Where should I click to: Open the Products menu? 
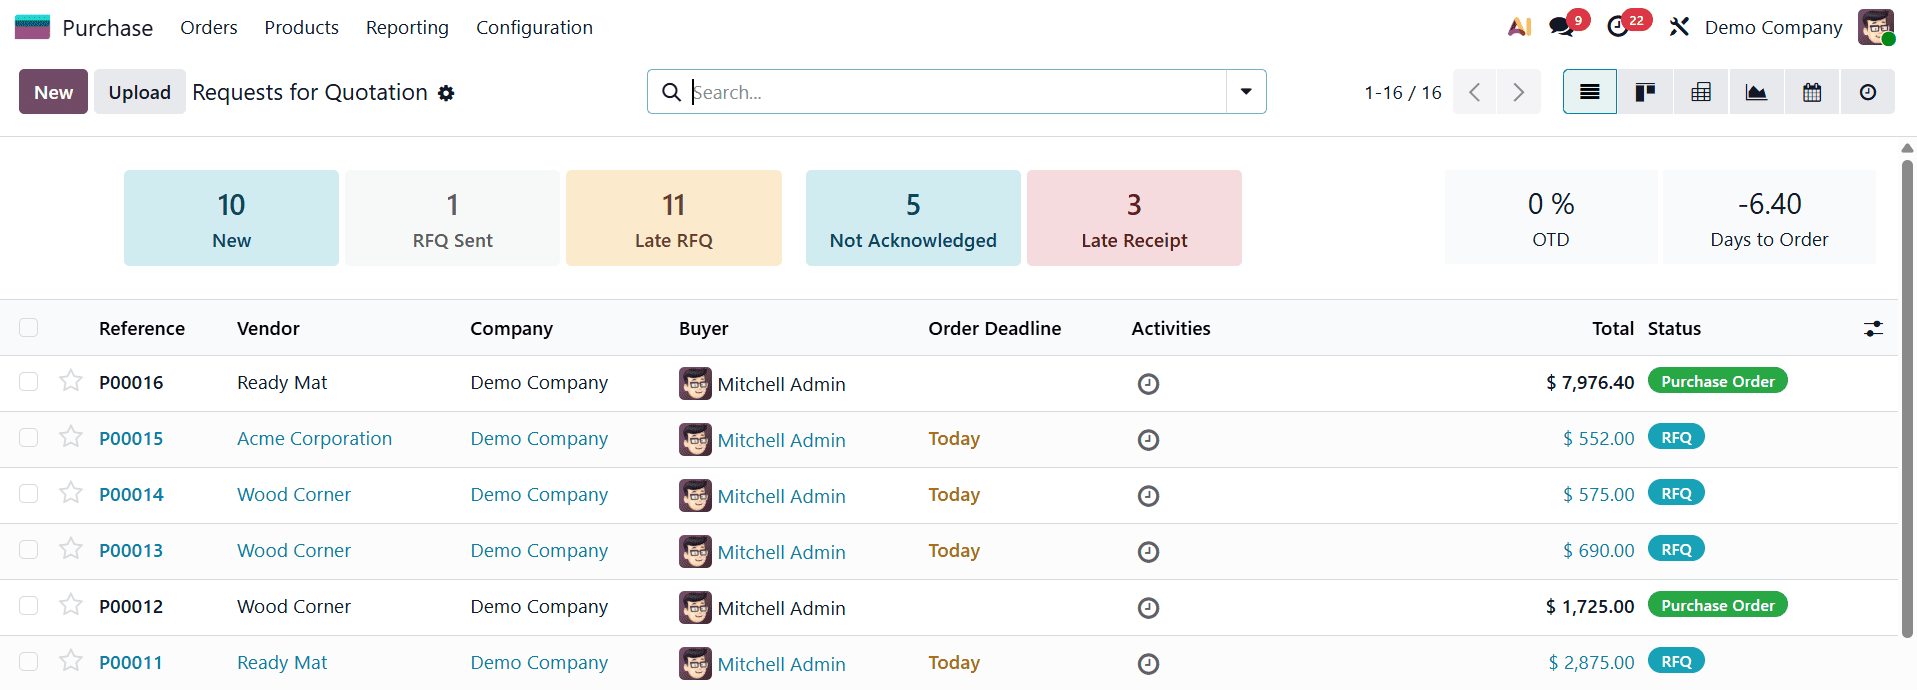click(x=301, y=27)
